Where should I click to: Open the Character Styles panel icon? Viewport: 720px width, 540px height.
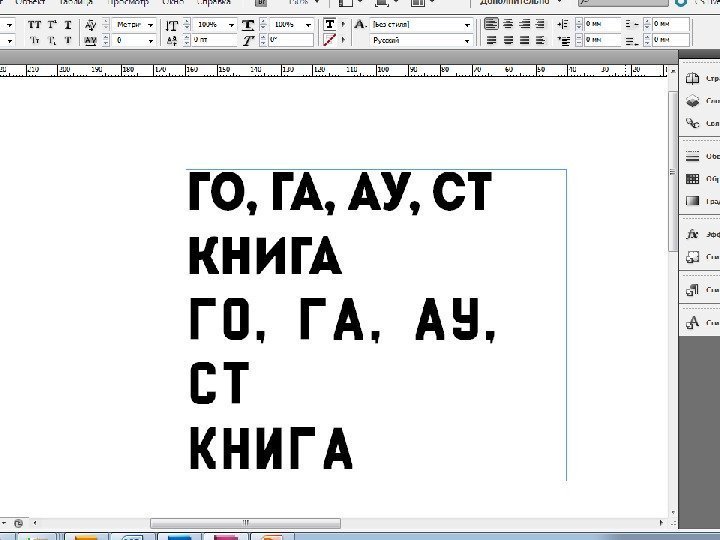[x=691, y=322]
